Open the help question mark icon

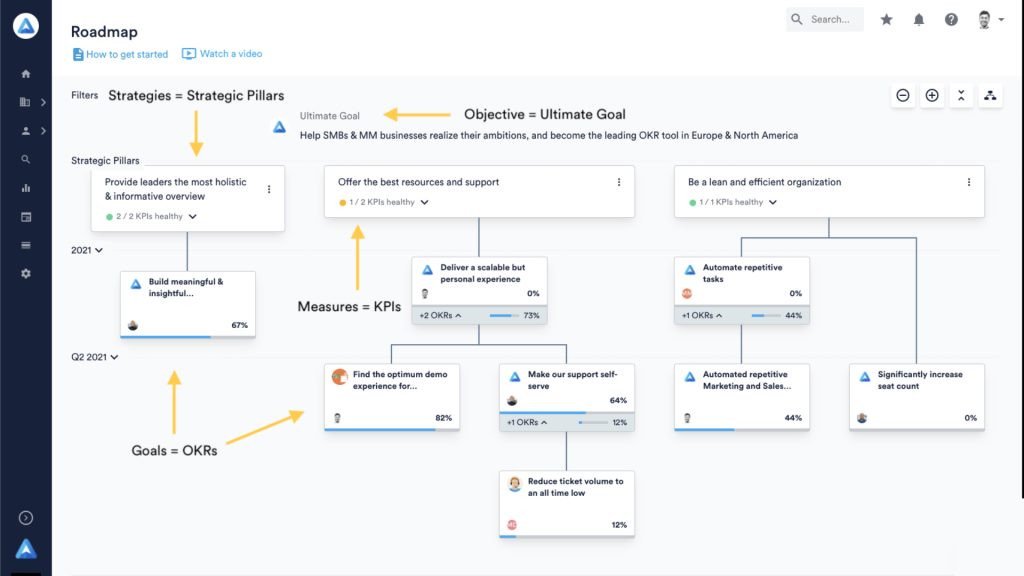pos(952,20)
